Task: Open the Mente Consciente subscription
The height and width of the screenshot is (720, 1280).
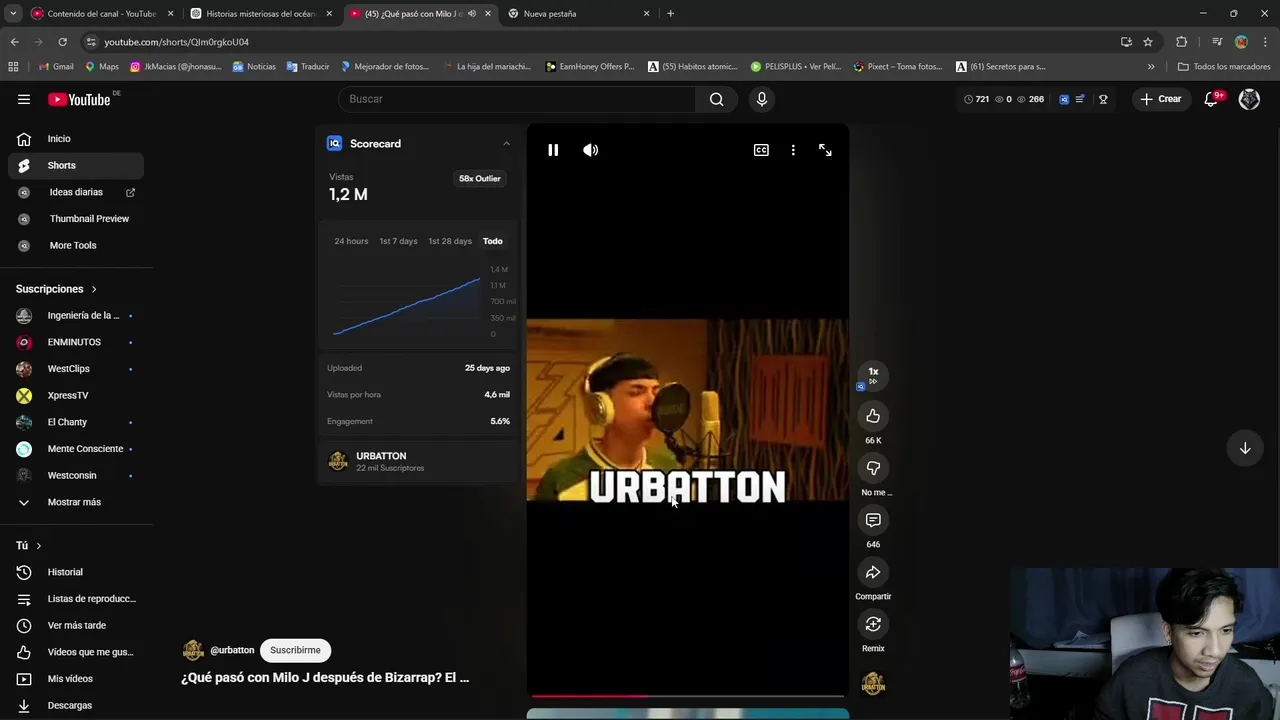Action: click(x=76, y=449)
